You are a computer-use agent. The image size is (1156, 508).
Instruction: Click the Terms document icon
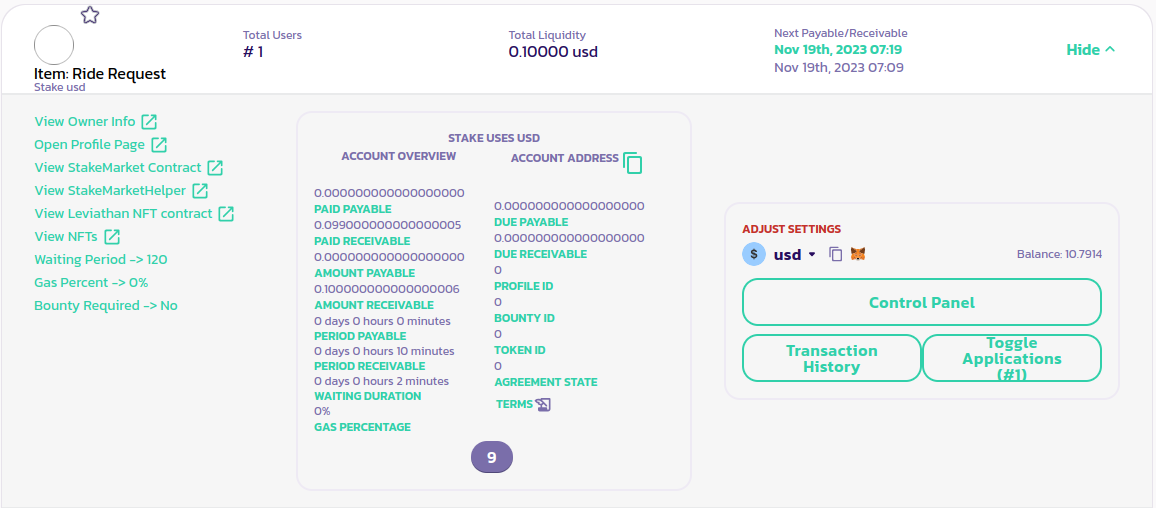point(543,405)
